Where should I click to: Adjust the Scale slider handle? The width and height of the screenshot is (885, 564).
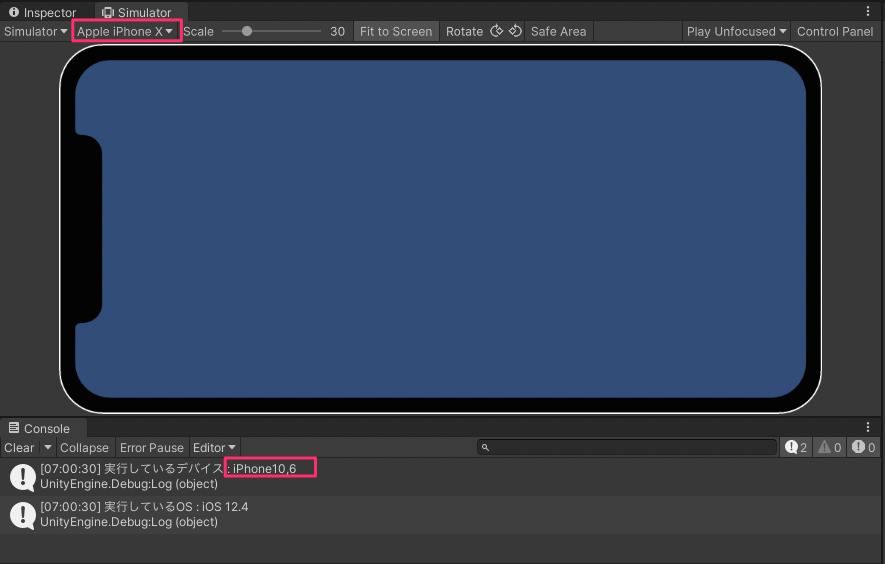point(247,32)
